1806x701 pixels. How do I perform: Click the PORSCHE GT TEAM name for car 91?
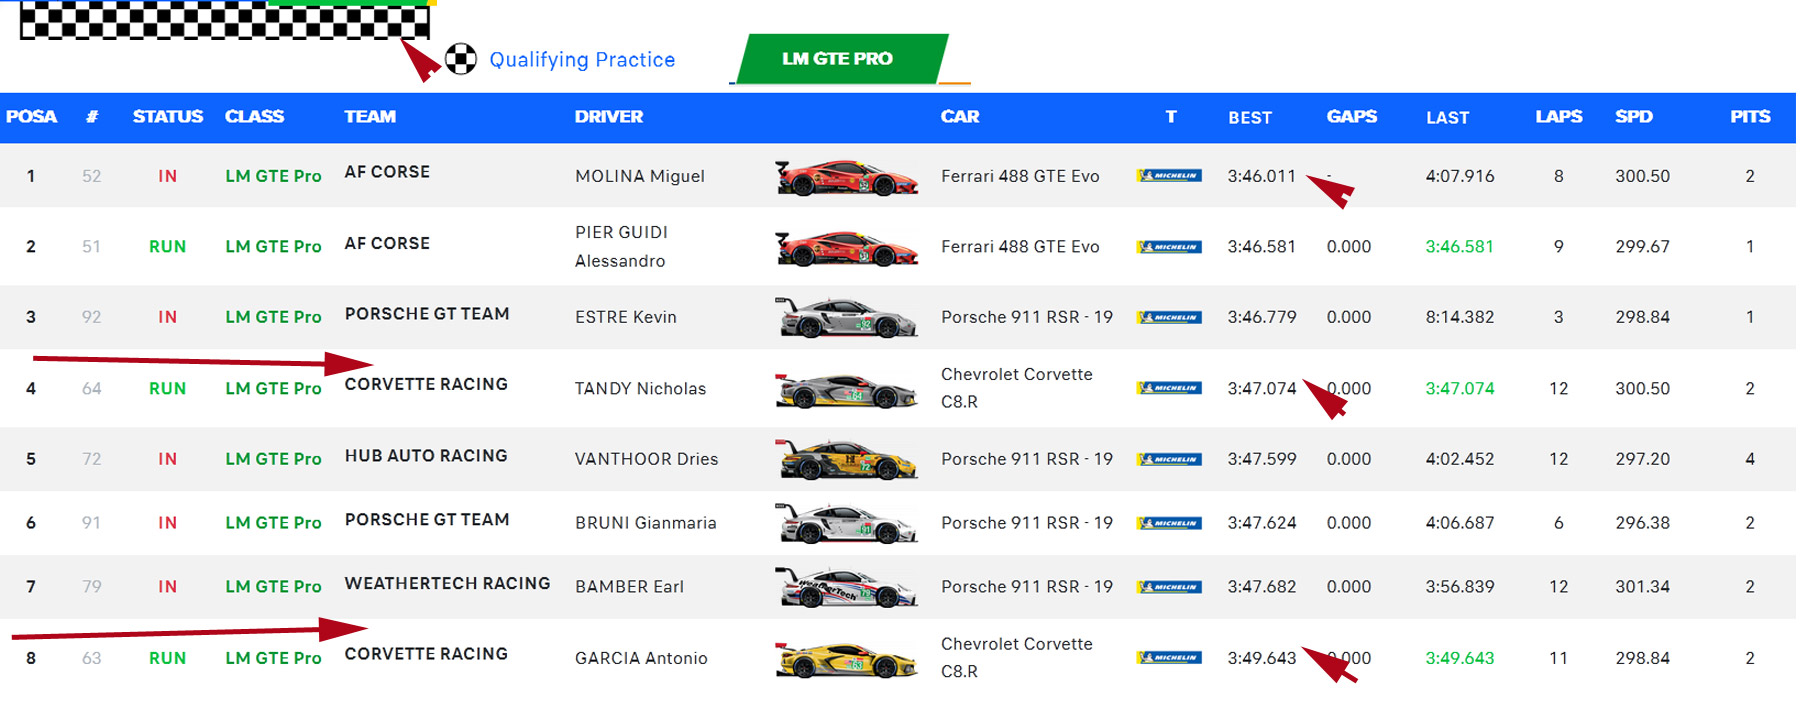pos(427,520)
